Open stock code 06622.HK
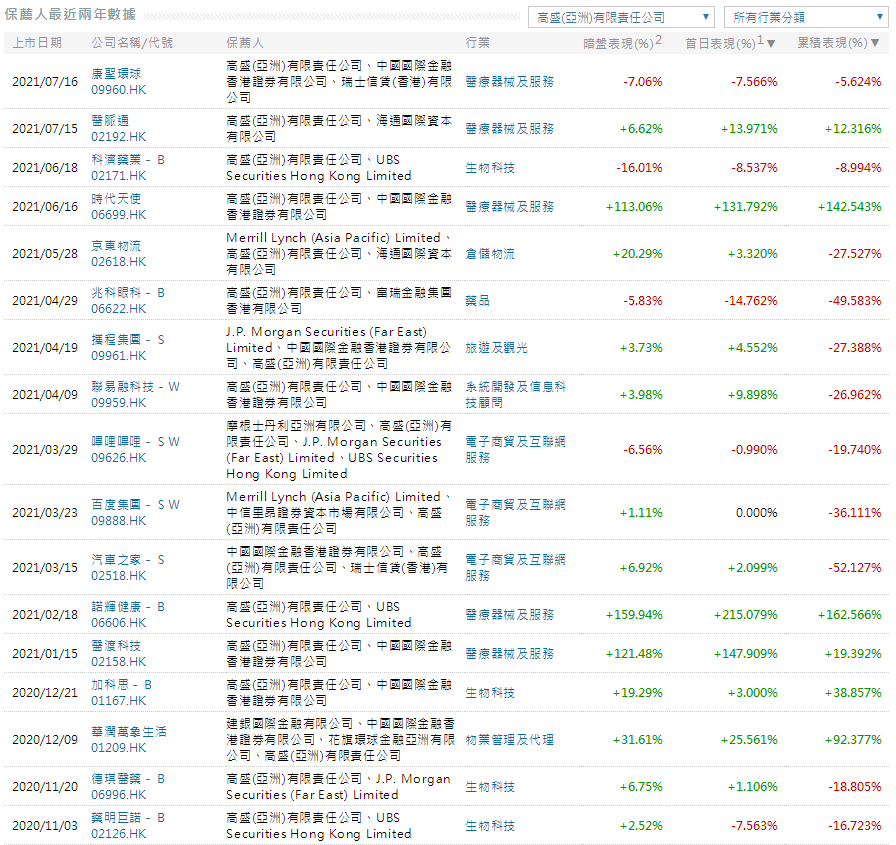Image resolution: width=896 pixels, height=845 pixels. [x=119, y=309]
